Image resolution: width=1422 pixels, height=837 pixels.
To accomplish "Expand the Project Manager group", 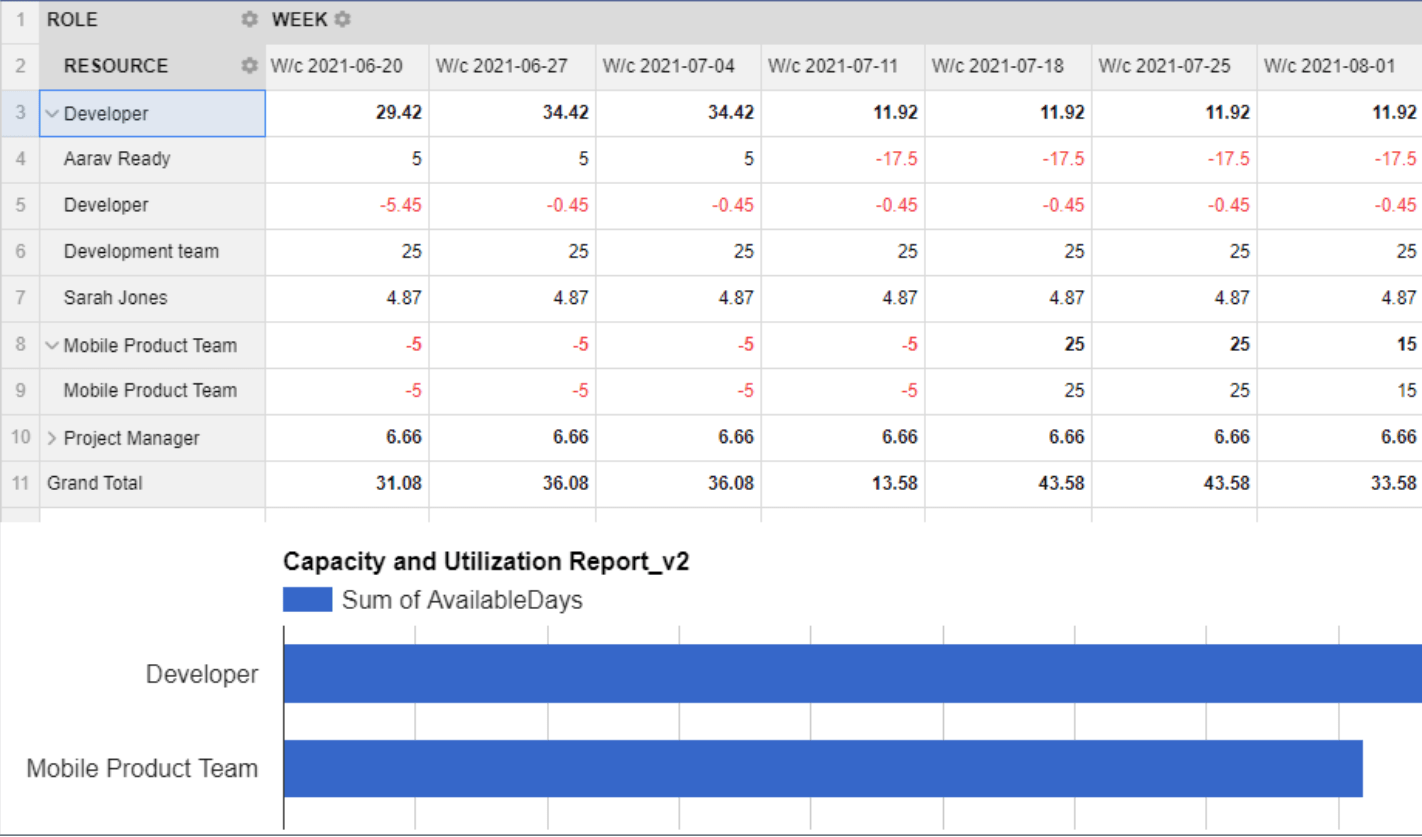I will coord(52,438).
